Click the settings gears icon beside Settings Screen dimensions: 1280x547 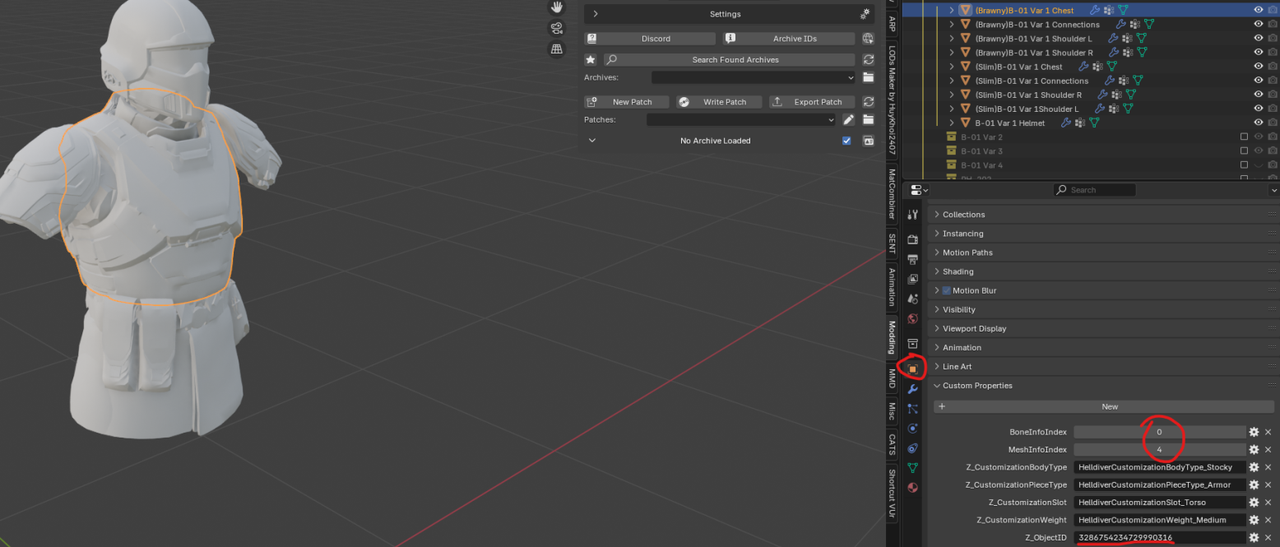click(865, 14)
